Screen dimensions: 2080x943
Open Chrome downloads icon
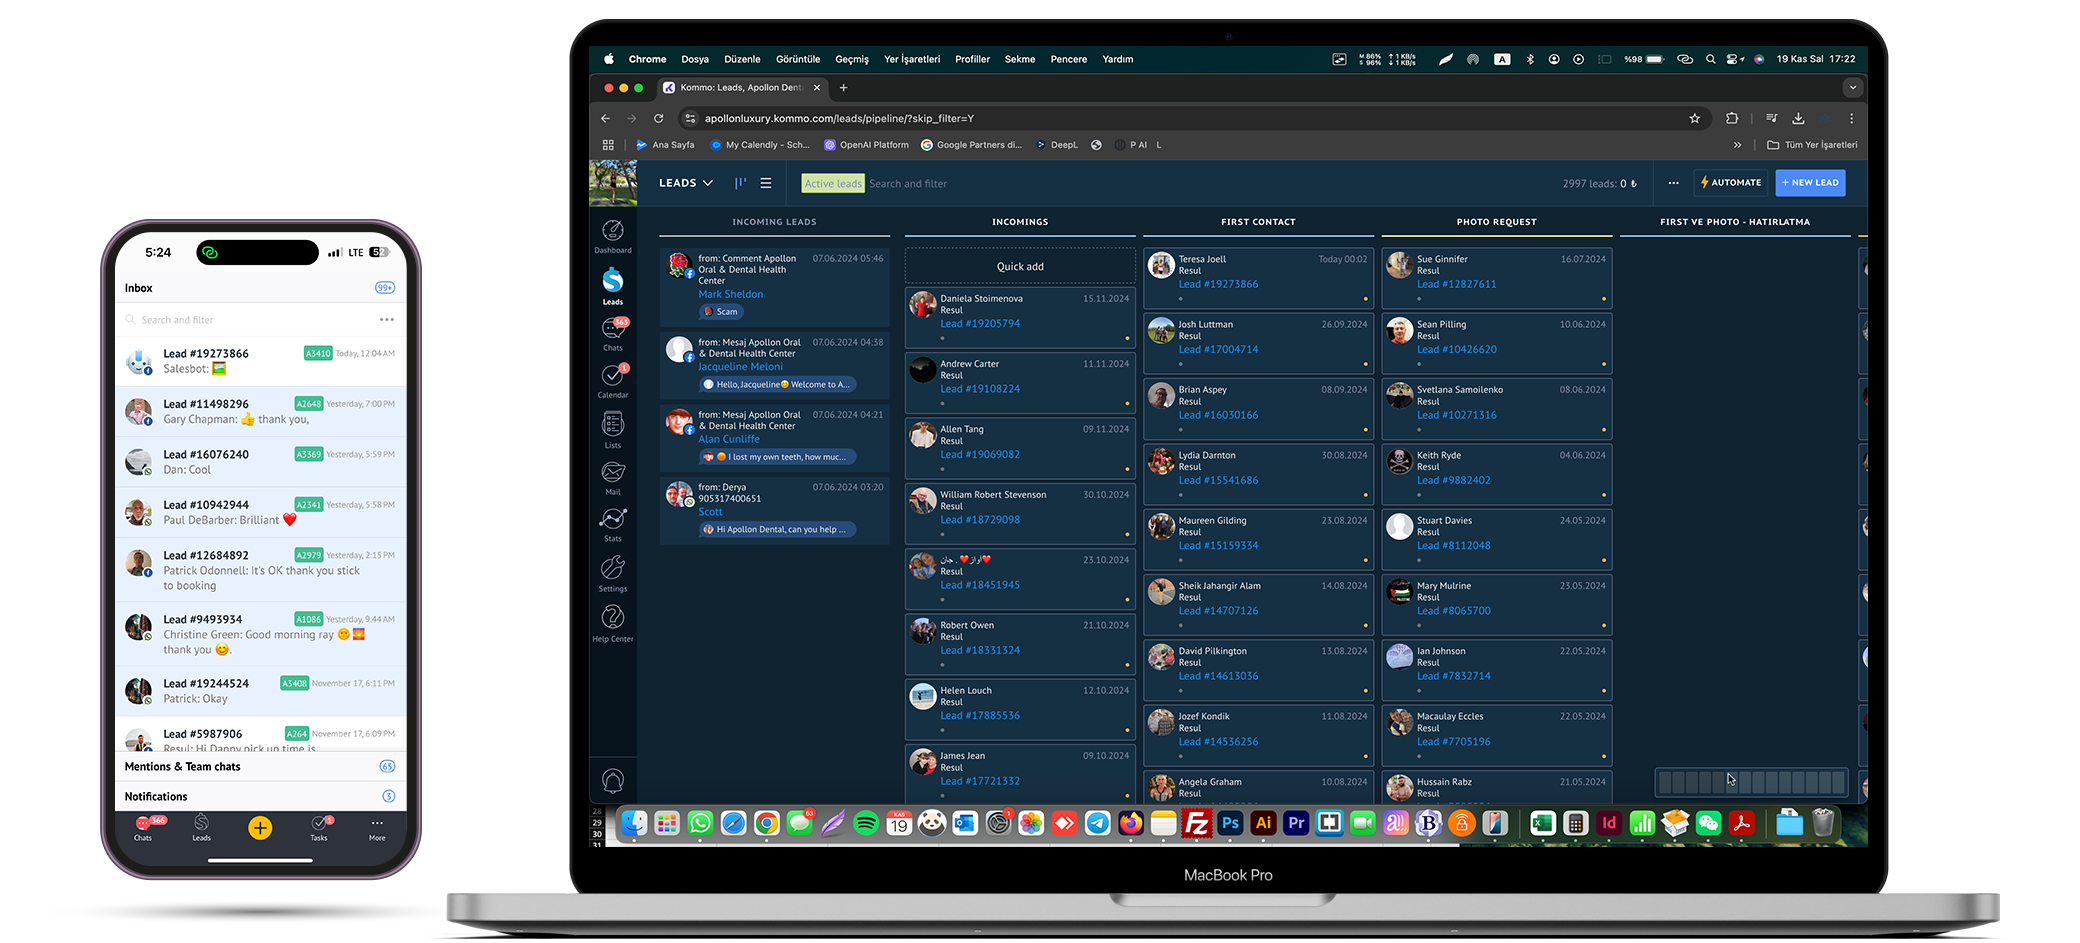click(1798, 118)
